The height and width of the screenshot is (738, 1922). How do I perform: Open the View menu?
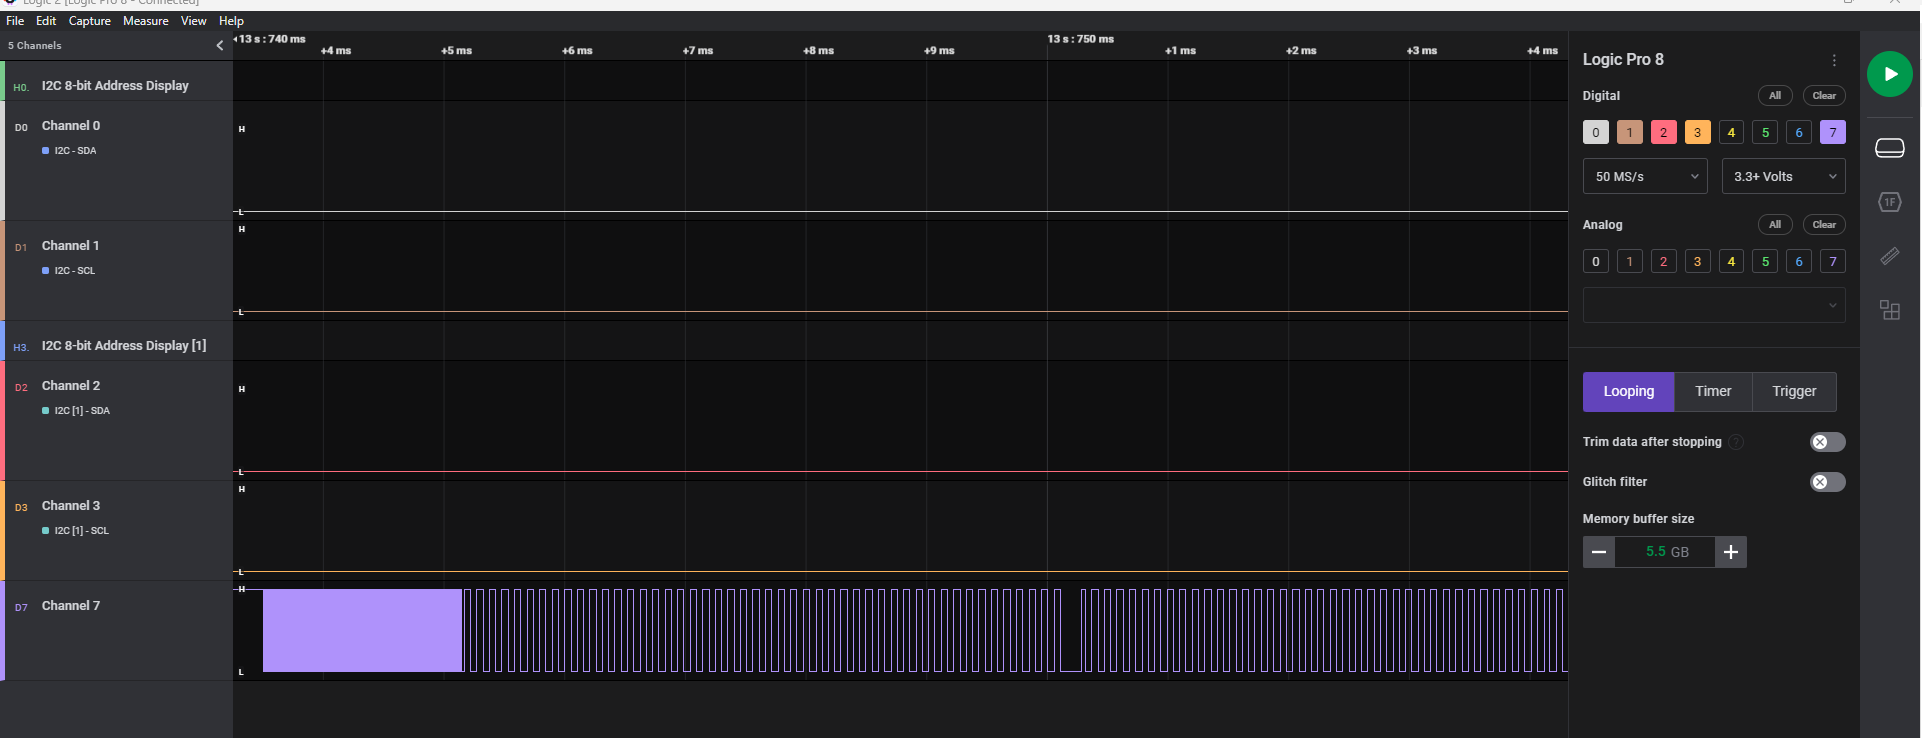tap(193, 21)
